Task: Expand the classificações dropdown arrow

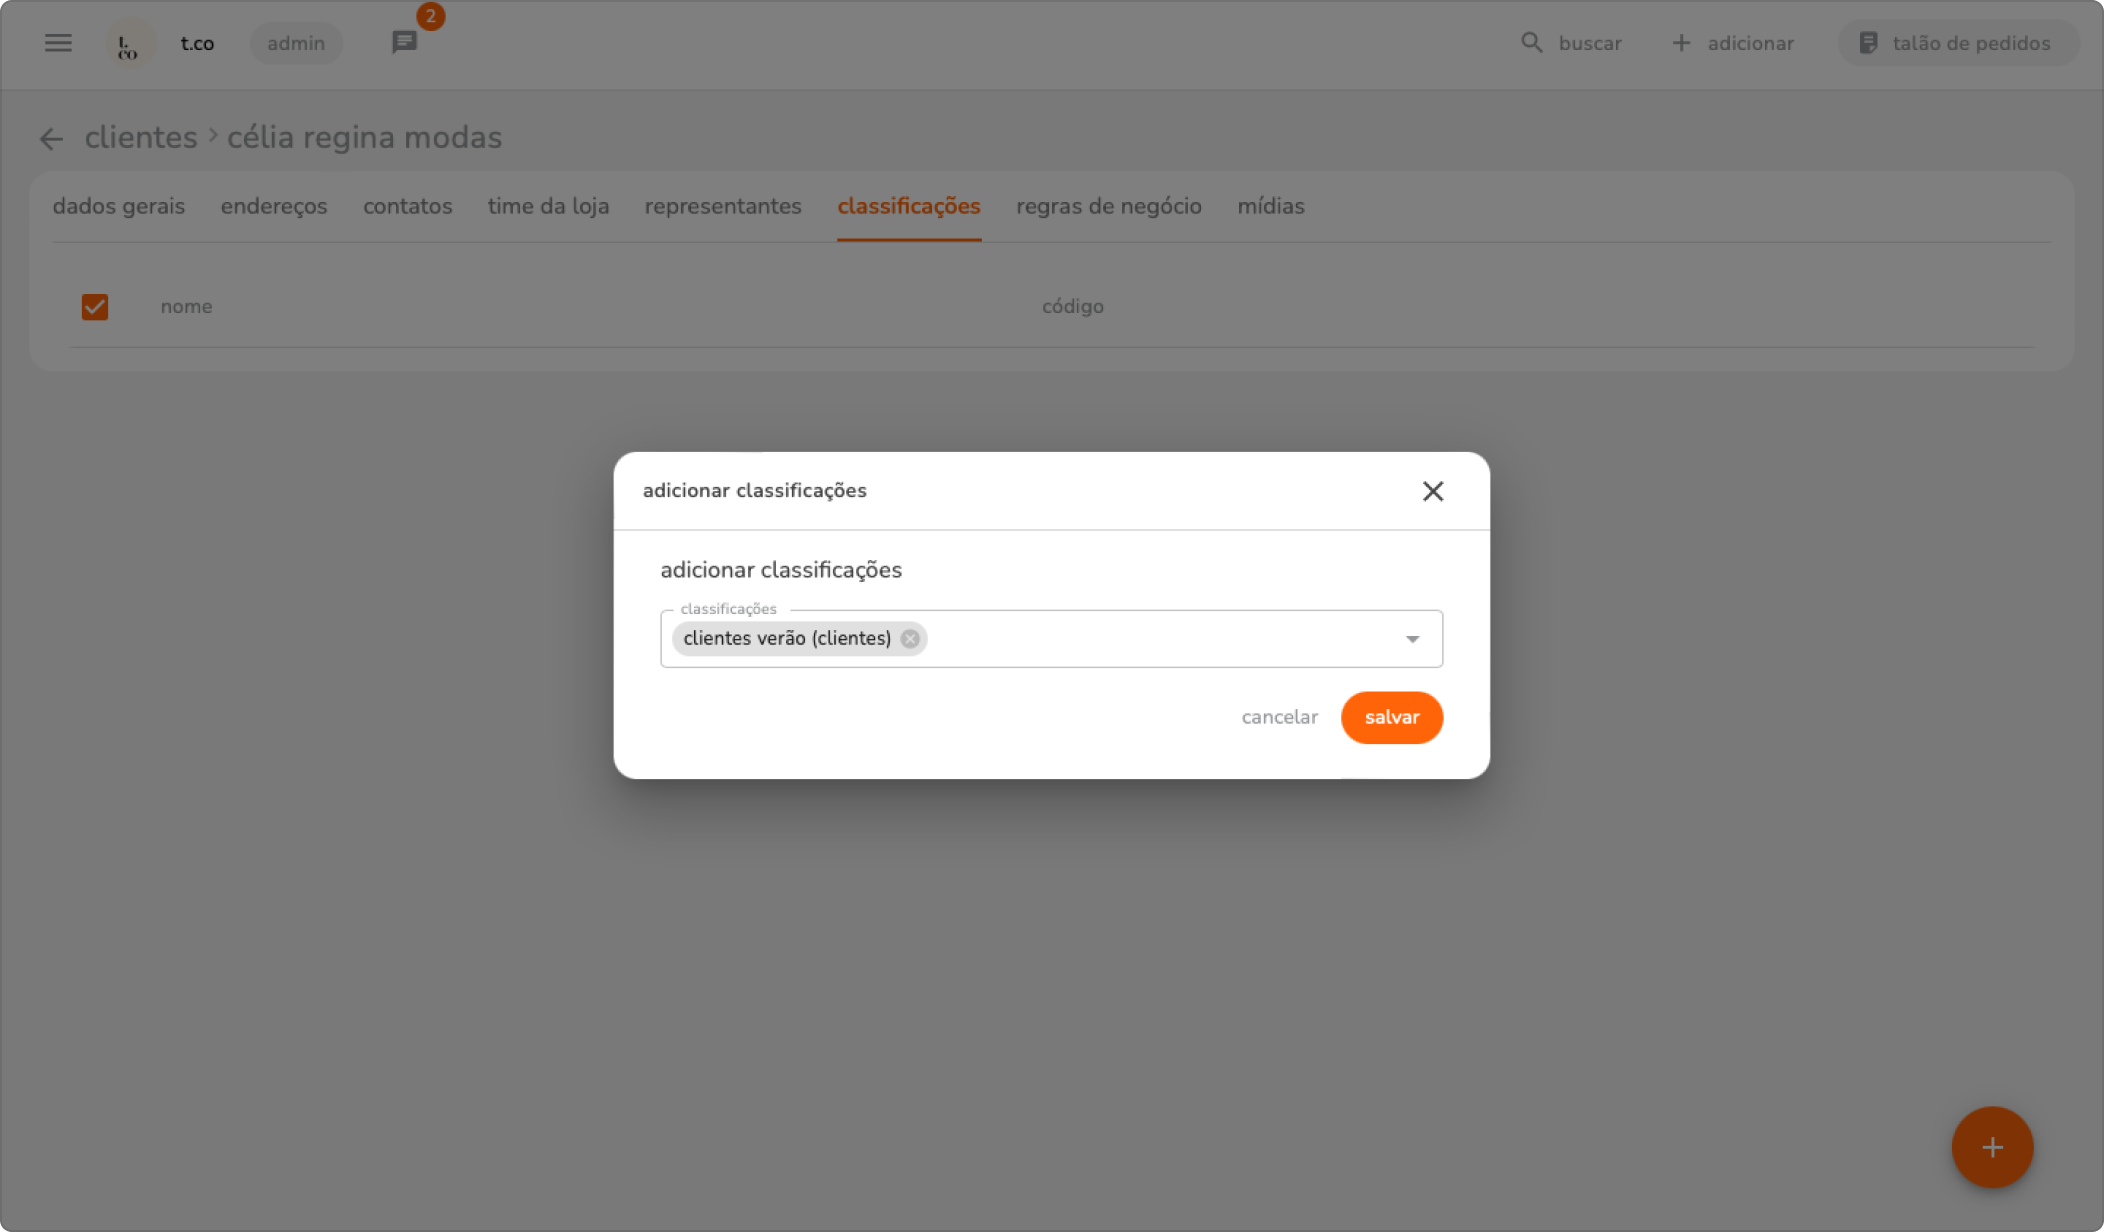Action: [x=1412, y=639]
